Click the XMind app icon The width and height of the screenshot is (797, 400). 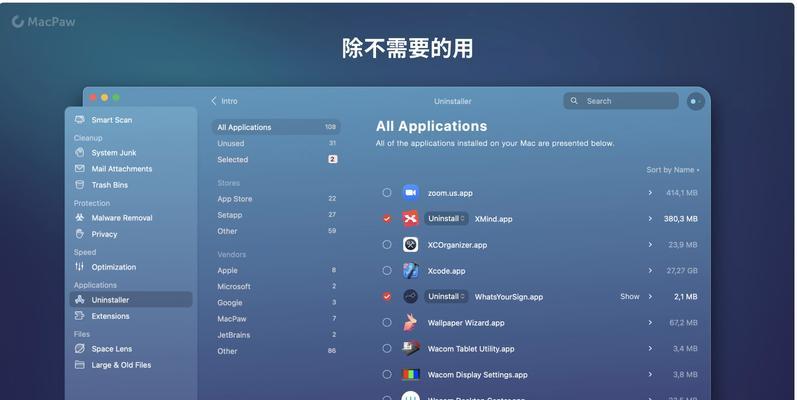411,219
